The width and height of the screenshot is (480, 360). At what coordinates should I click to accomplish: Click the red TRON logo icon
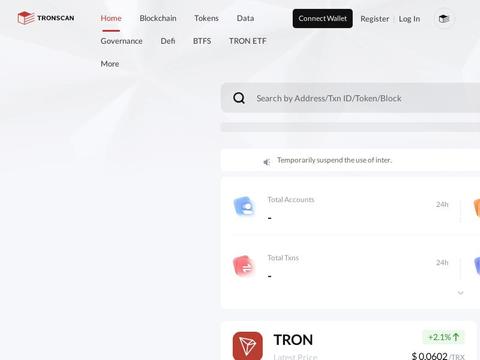(248, 346)
